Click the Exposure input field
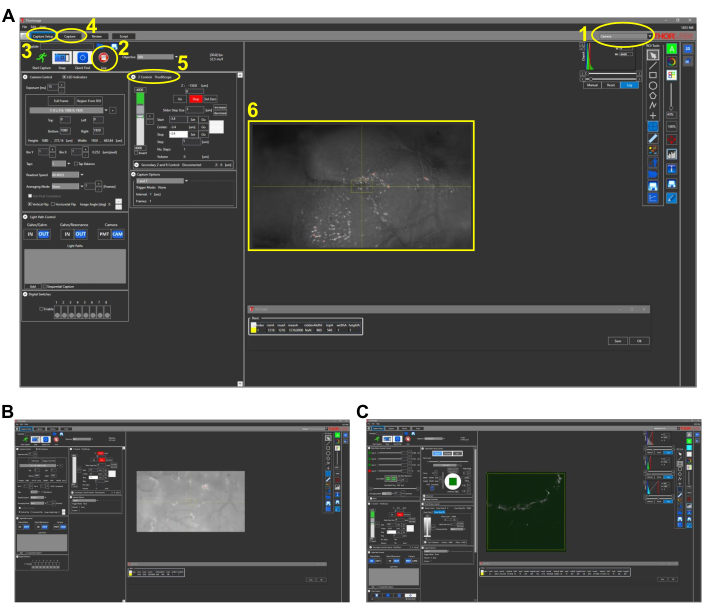 [x=53, y=88]
